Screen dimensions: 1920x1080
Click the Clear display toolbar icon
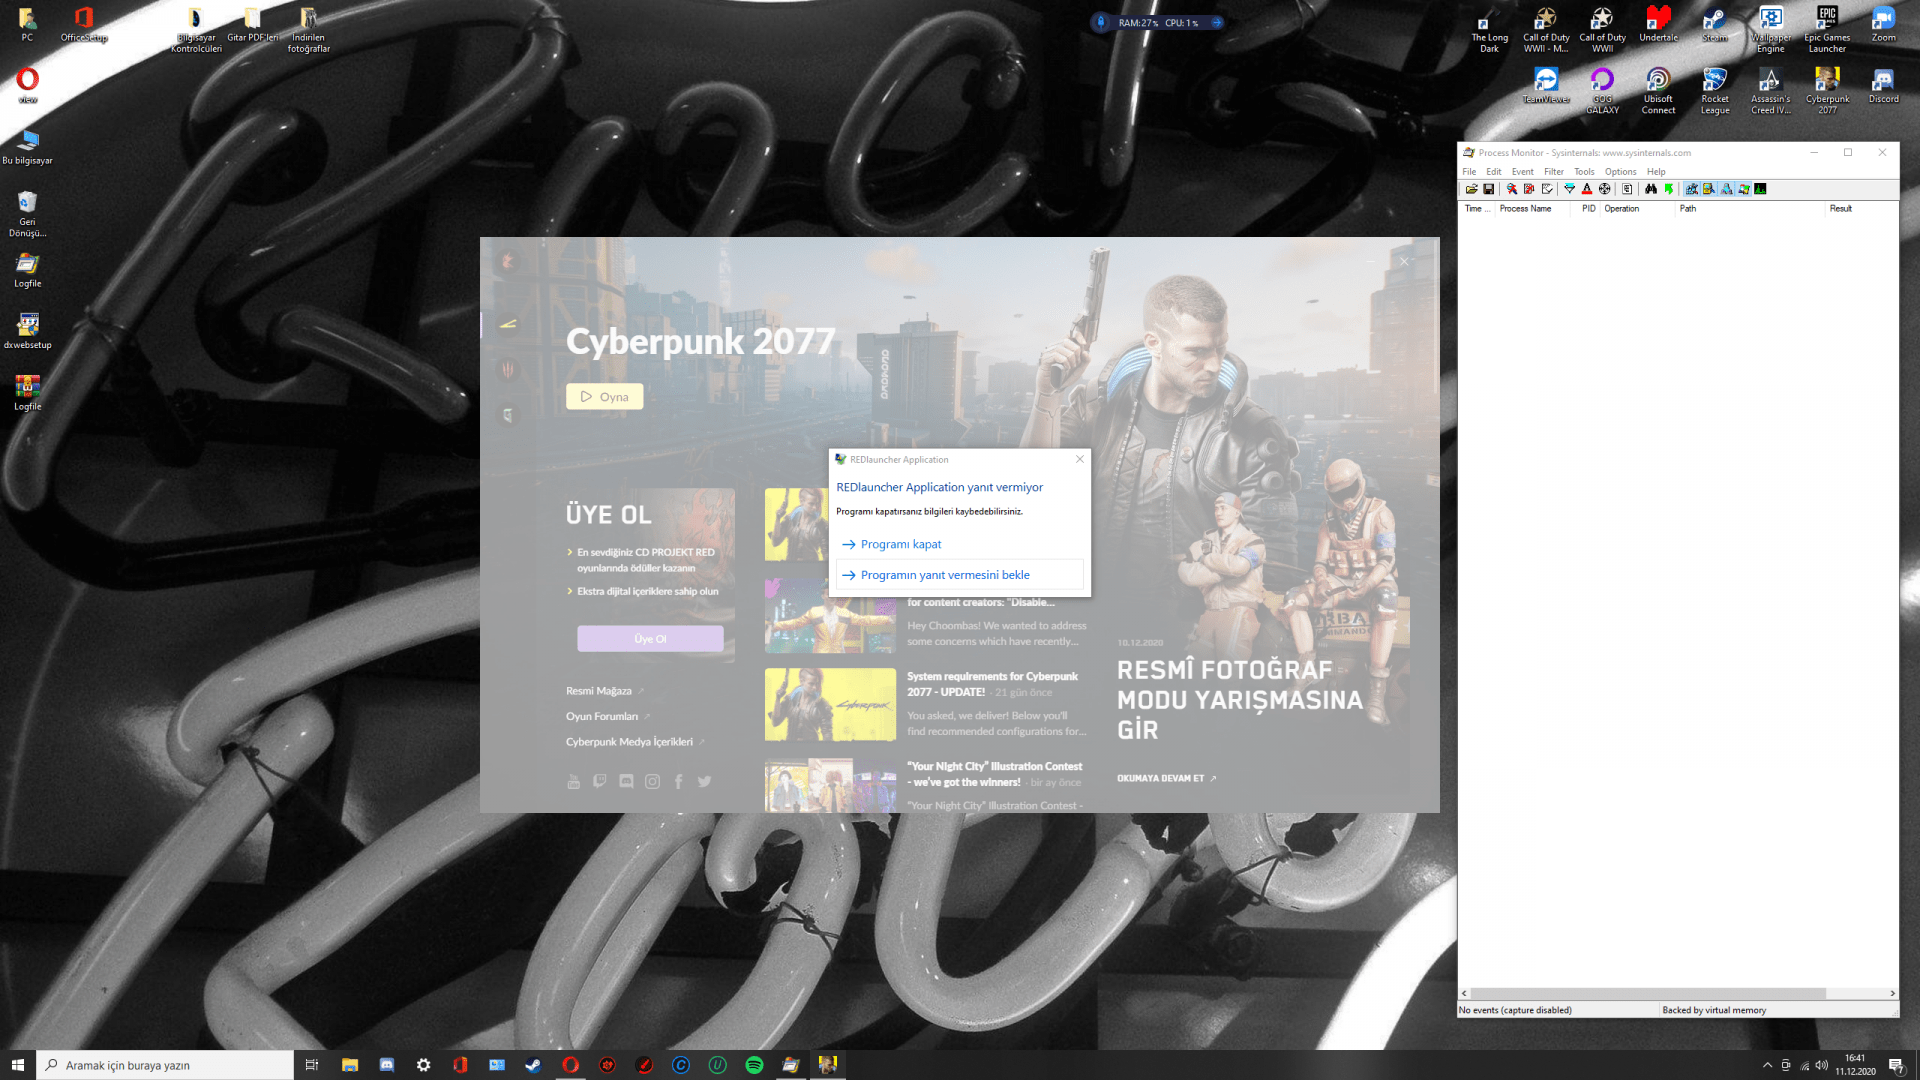click(1547, 189)
